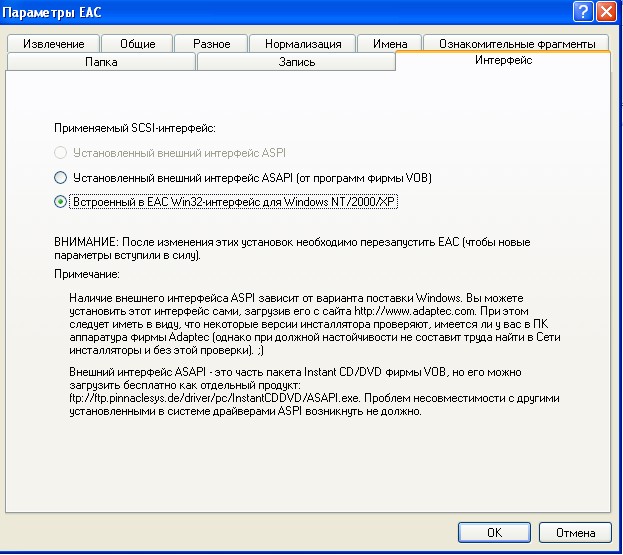The width and height of the screenshot is (623, 555).
Task: Open the Общие tab
Action: tap(137, 44)
